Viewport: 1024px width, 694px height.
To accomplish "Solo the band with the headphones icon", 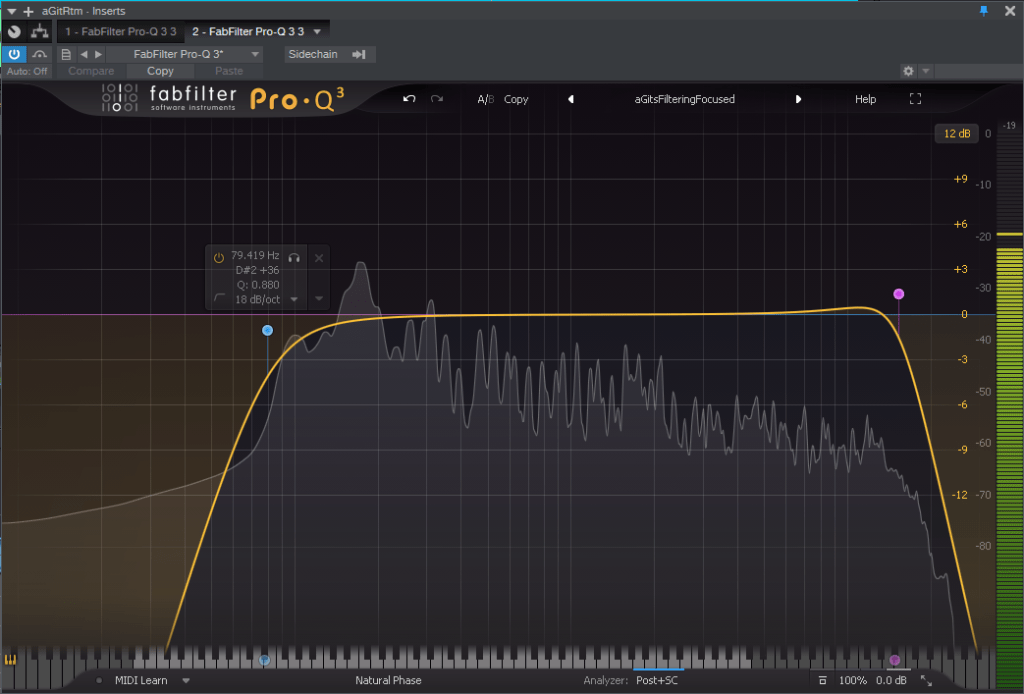I will pos(294,257).
